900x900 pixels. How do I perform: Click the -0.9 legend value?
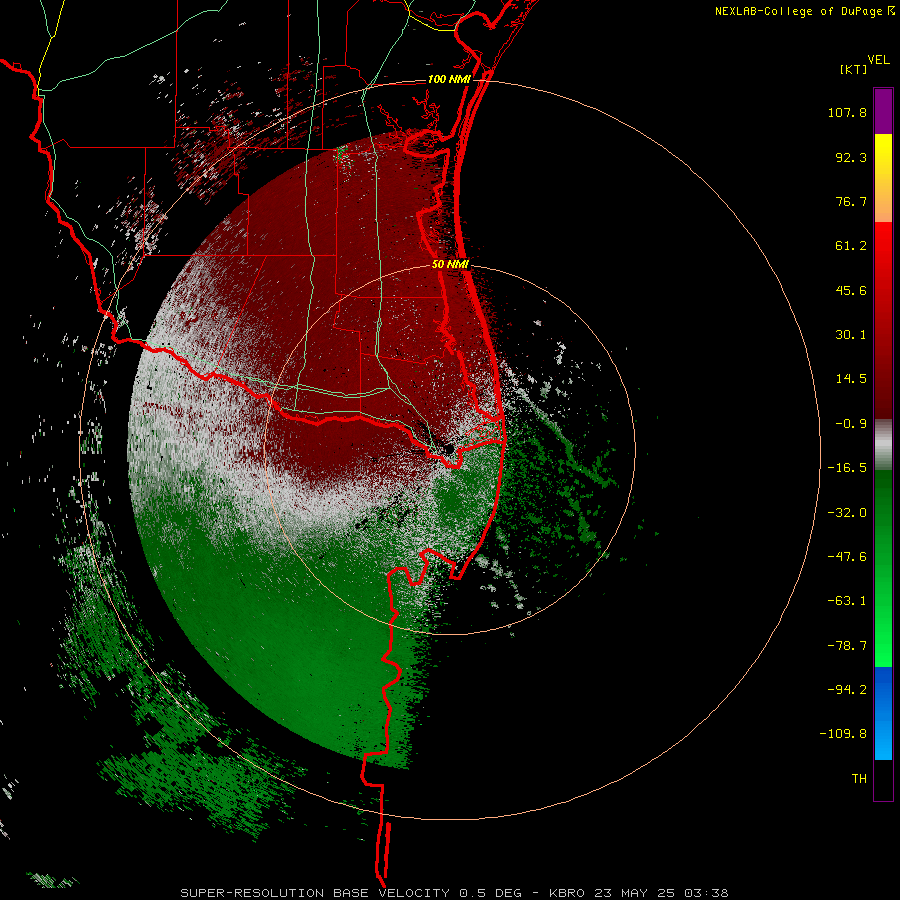tap(851, 424)
